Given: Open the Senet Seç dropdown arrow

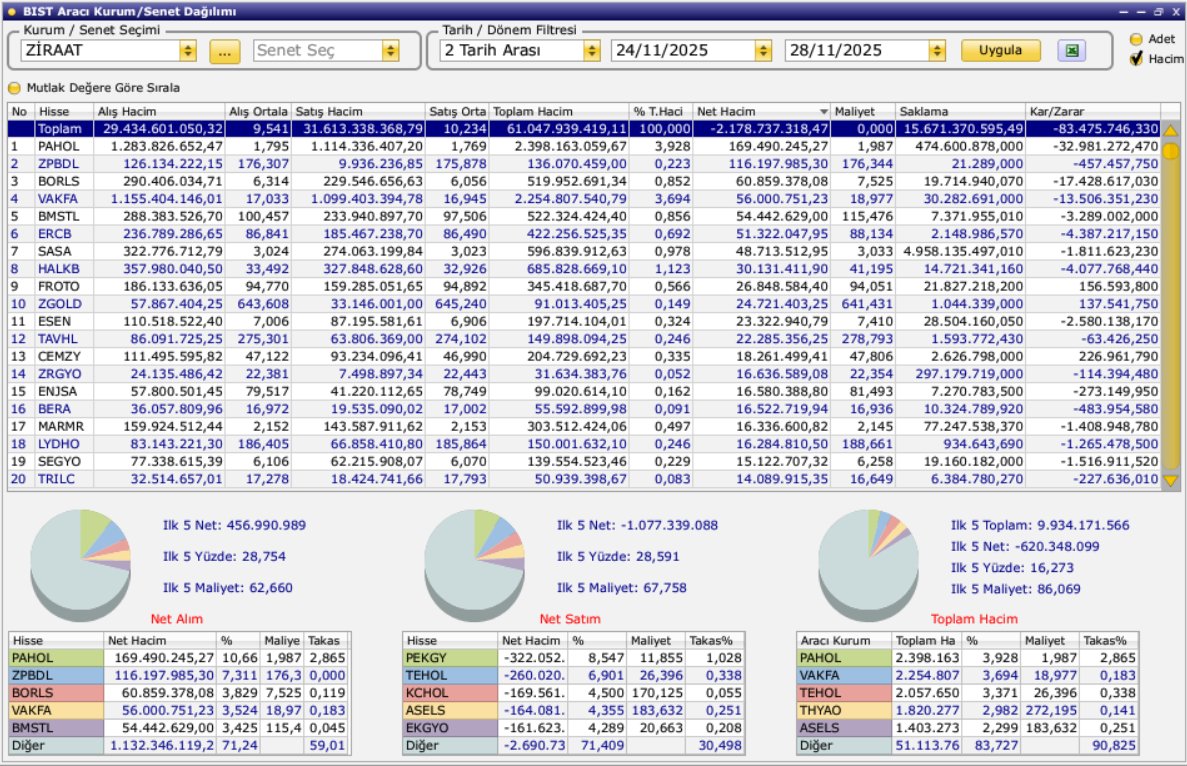Looking at the screenshot, I should [391, 51].
